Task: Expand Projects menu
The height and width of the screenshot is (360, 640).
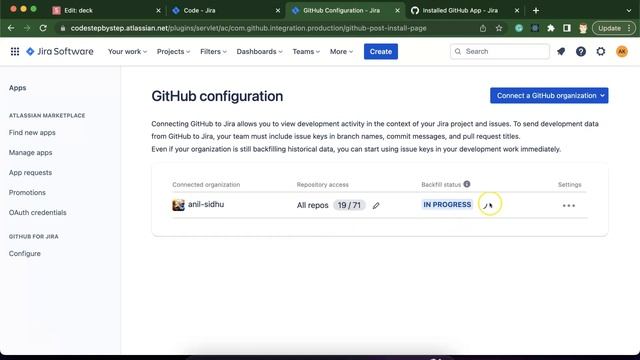Action: 173,51
